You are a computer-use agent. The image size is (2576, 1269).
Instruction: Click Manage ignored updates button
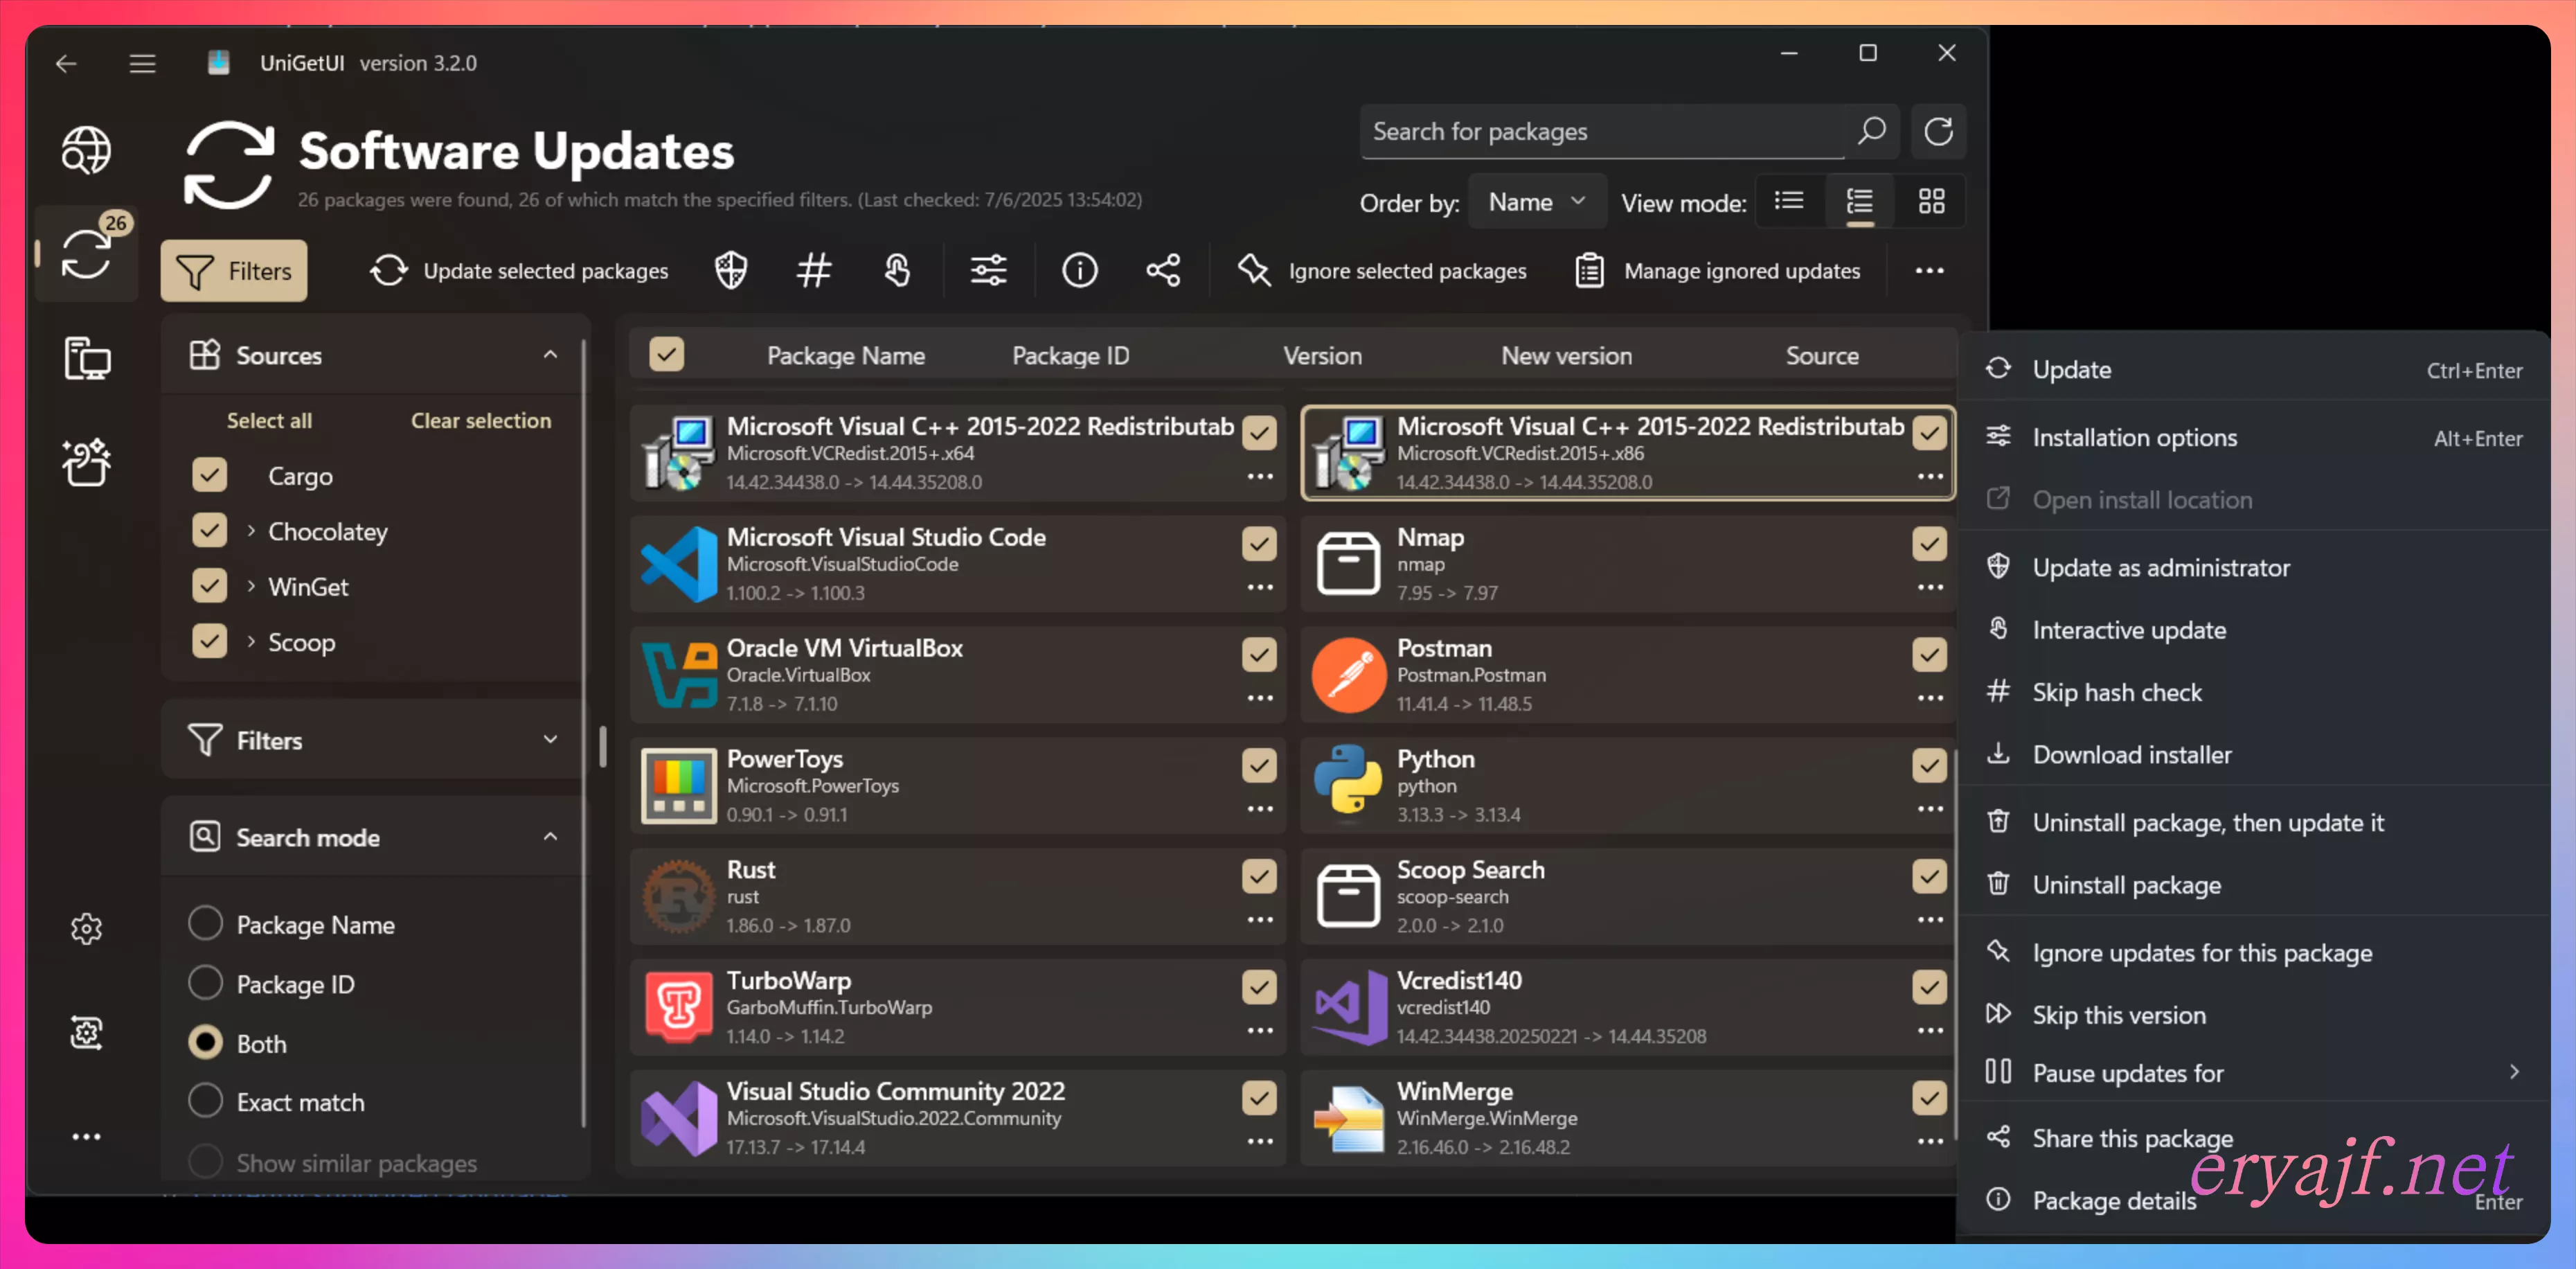pyautogui.click(x=1717, y=270)
